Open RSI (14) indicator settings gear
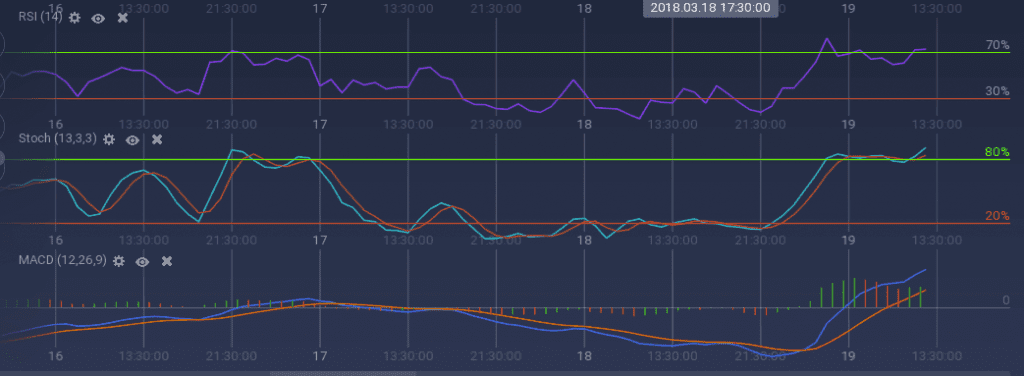The width and height of the screenshot is (1024, 376). 74,18
